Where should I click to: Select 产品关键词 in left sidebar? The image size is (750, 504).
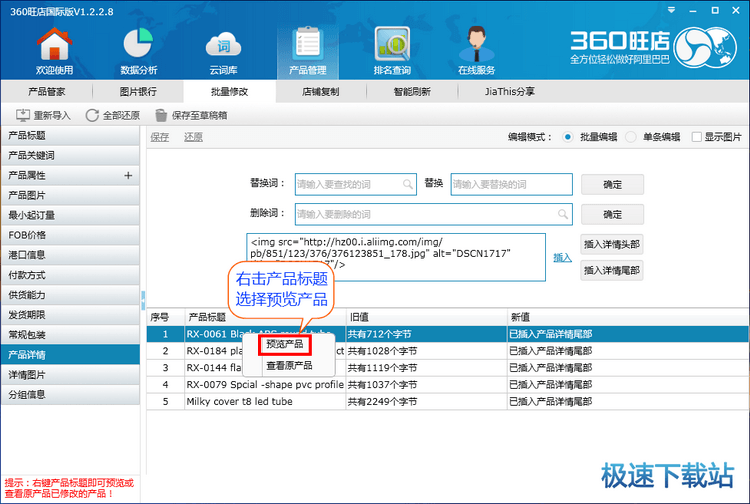[x=70, y=155]
